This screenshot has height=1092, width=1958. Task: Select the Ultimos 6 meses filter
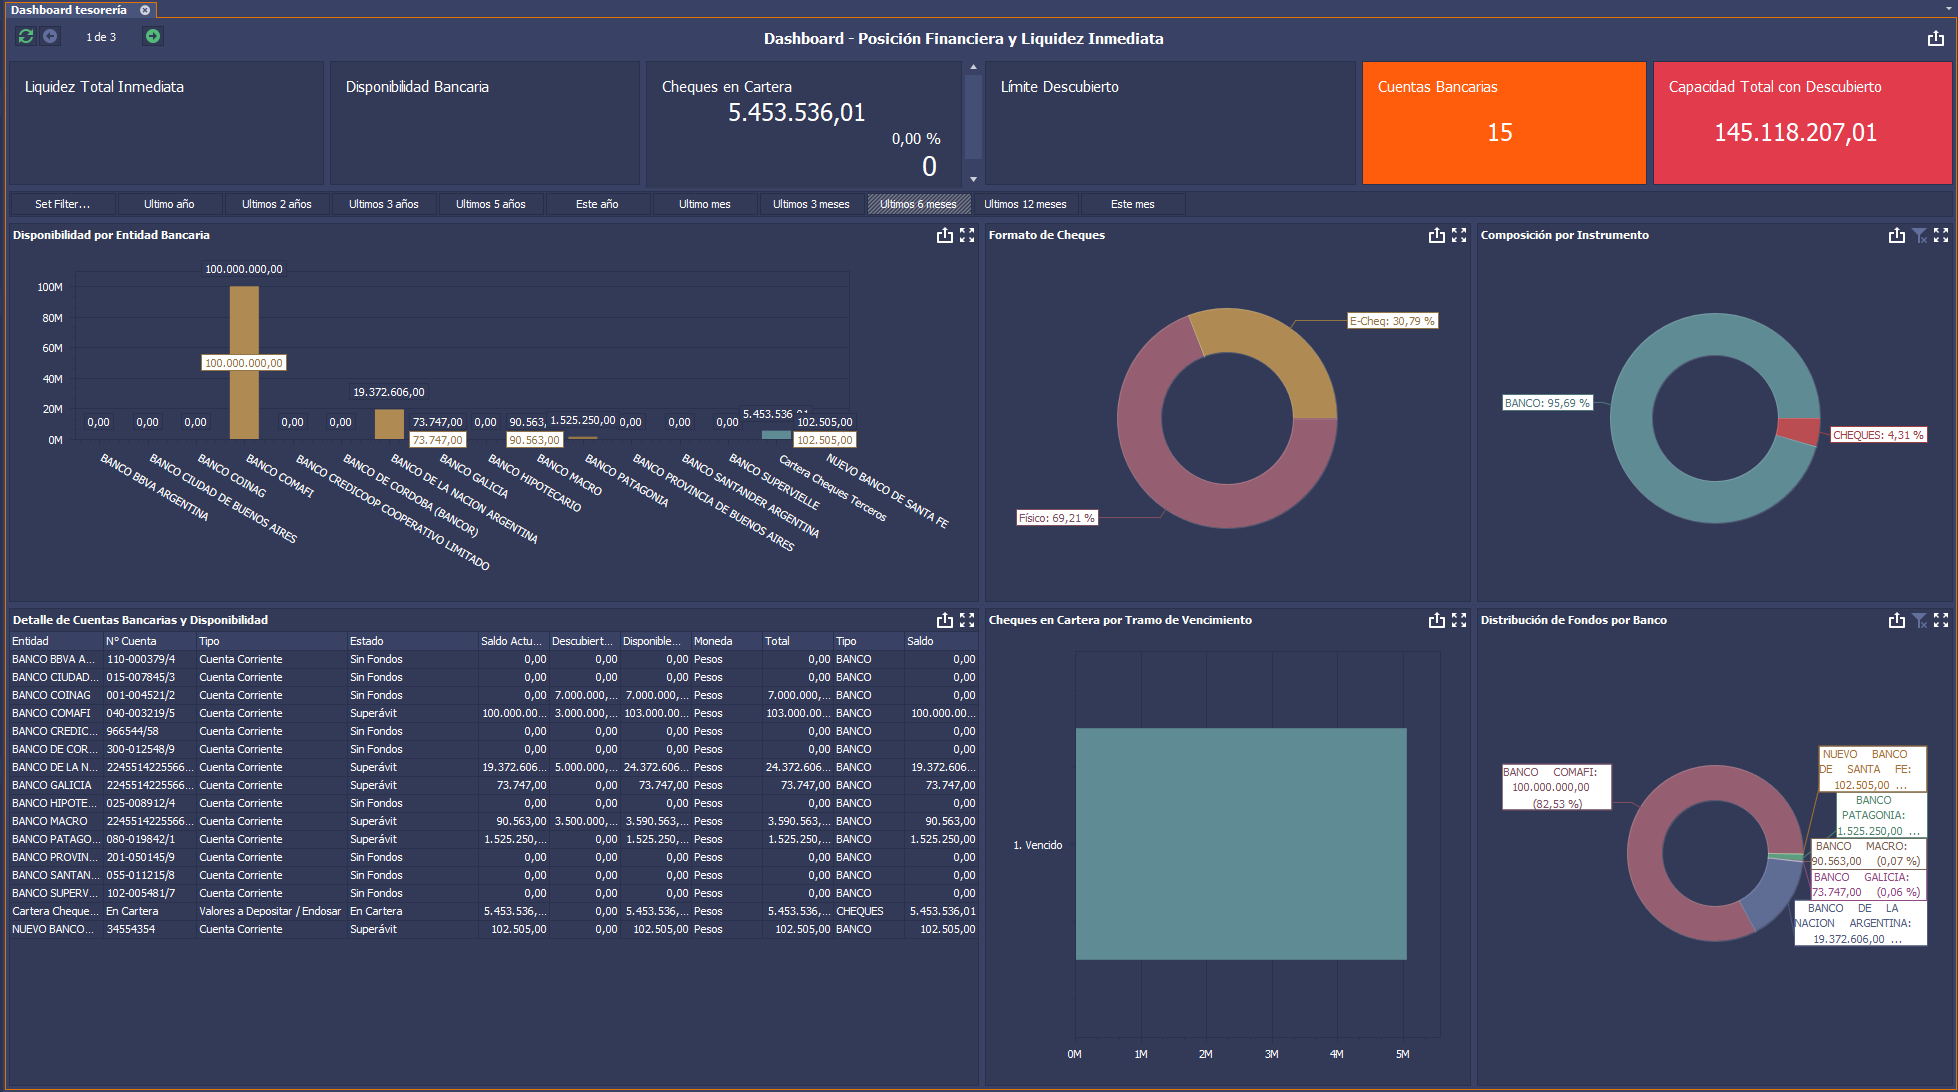click(x=918, y=204)
